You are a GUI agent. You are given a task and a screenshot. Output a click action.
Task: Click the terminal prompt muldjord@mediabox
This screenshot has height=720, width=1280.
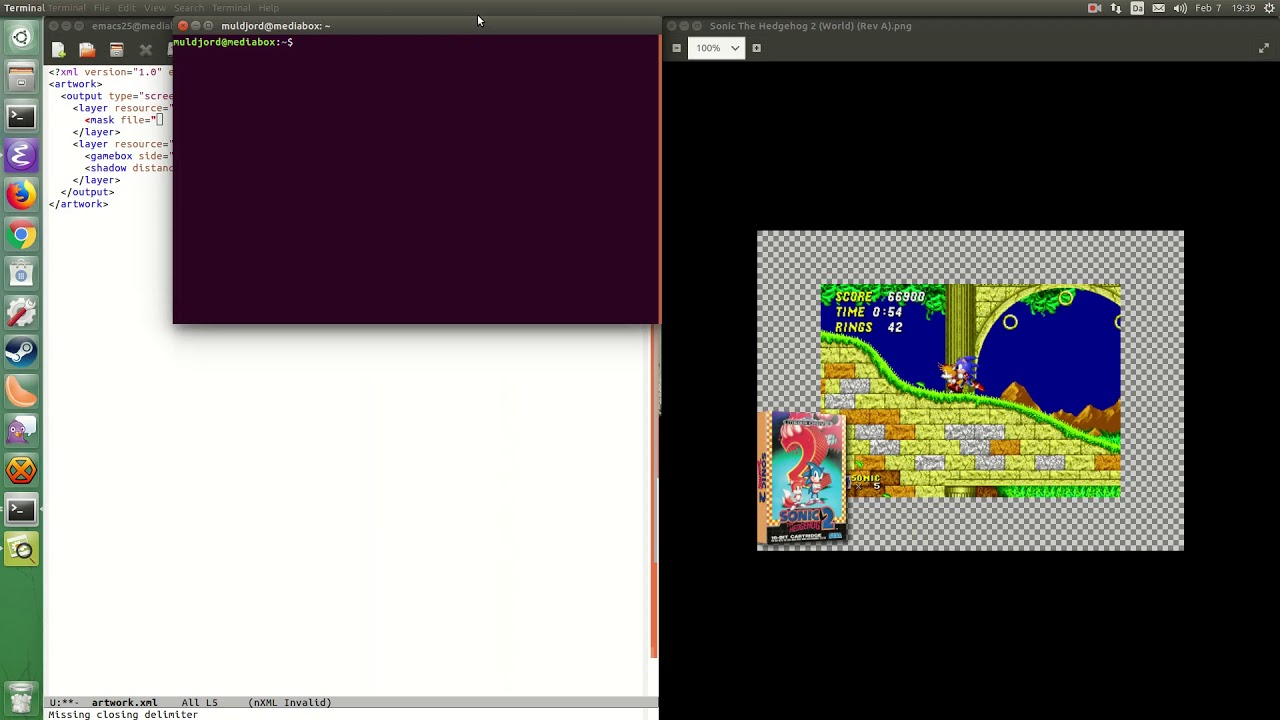[x=232, y=42]
